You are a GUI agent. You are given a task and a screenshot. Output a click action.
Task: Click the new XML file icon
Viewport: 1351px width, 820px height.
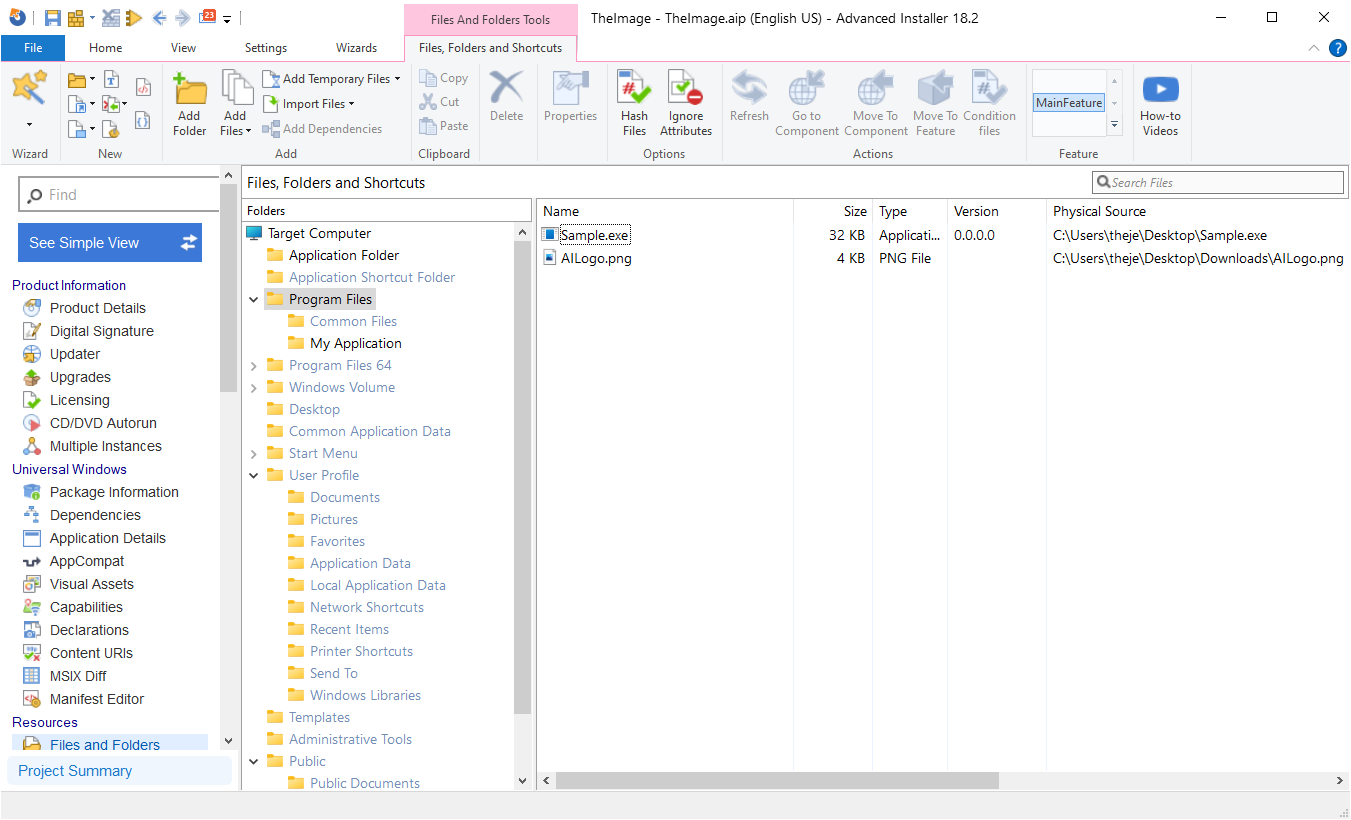coord(142,89)
